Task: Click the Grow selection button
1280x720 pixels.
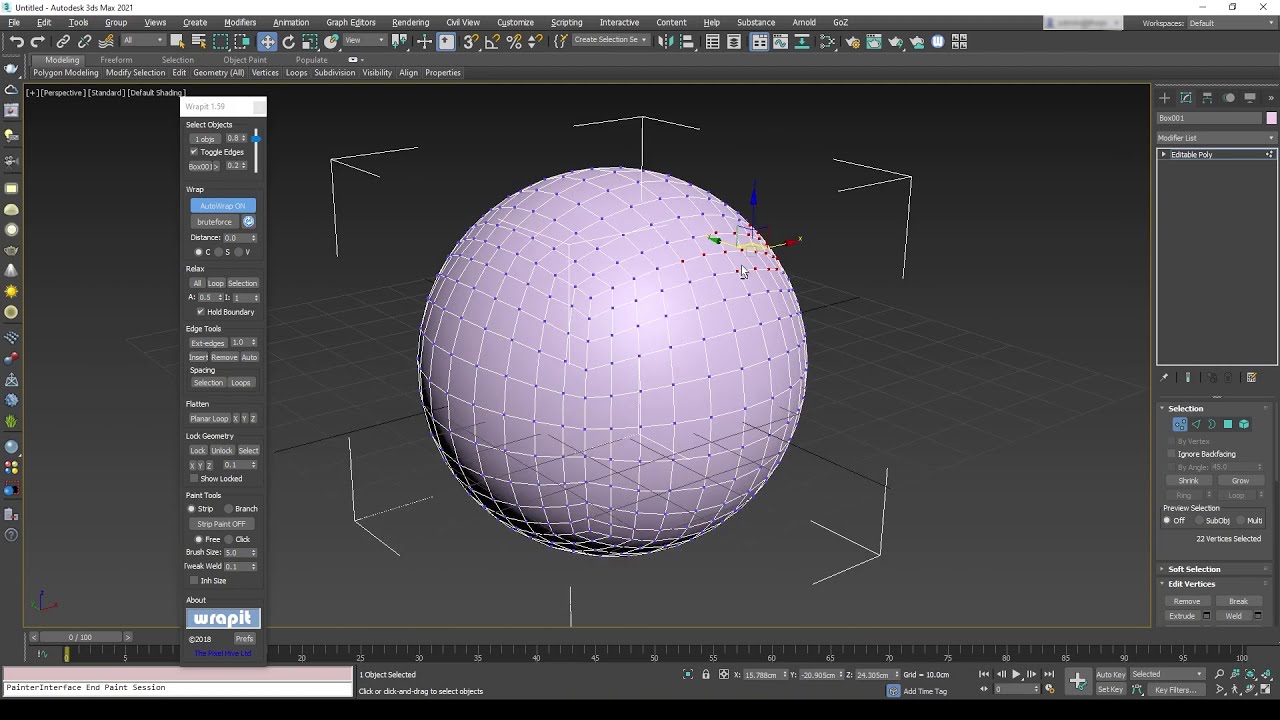Action: pyautogui.click(x=1240, y=481)
